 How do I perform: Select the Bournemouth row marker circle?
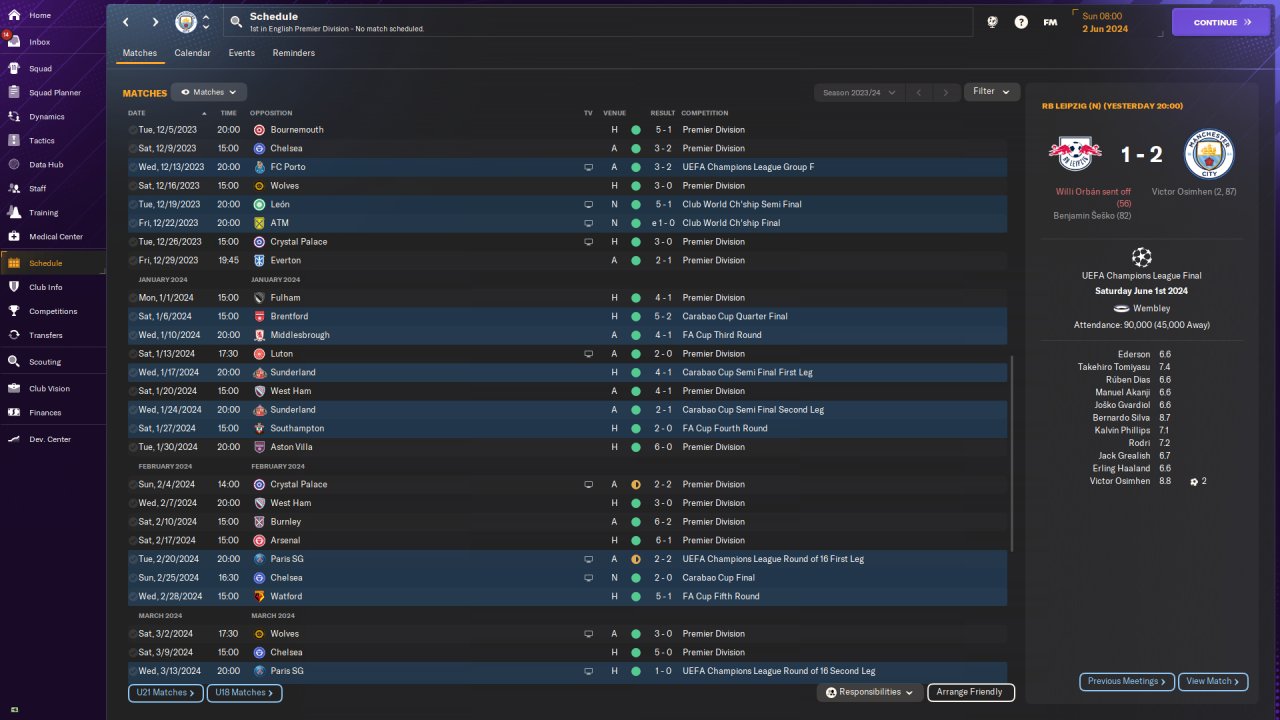coord(133,130)
